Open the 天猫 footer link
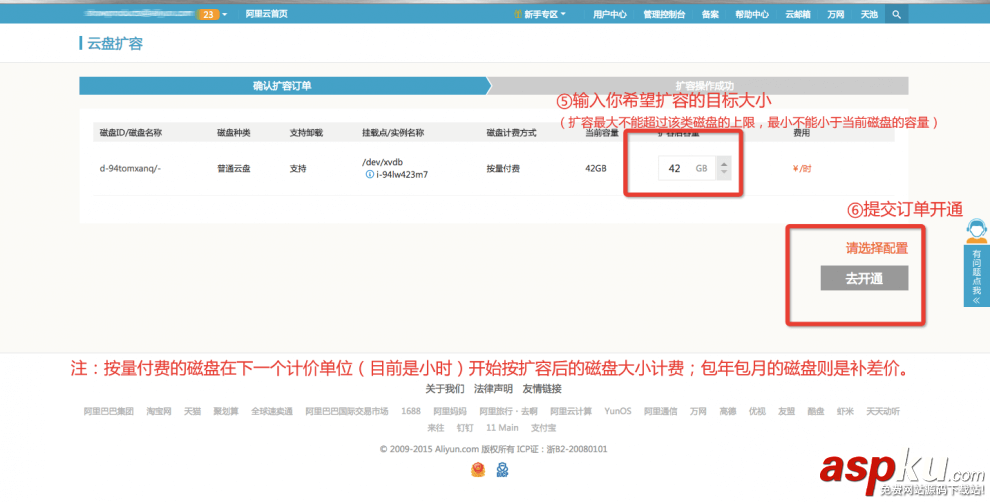 click(192, 411)
